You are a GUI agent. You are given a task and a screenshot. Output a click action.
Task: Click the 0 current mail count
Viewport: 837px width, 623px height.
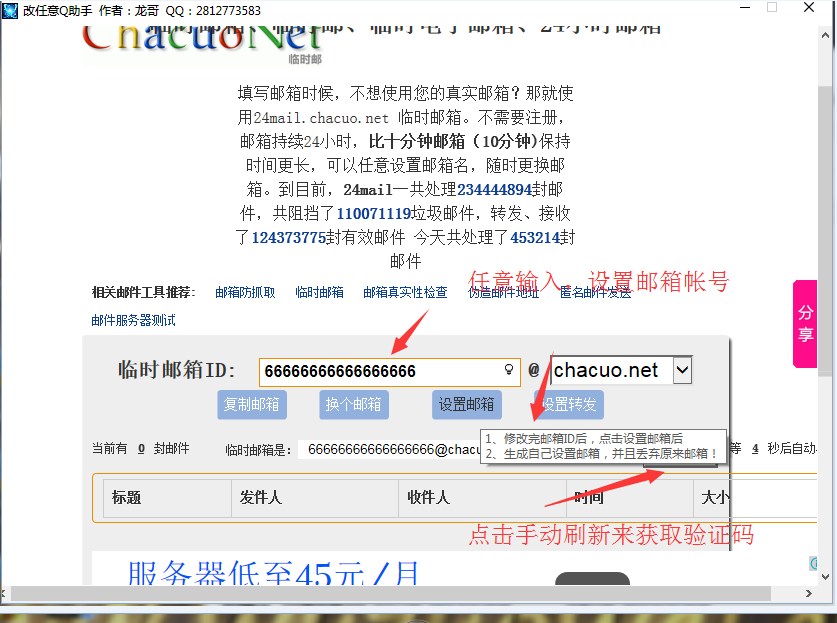[141, 448]
